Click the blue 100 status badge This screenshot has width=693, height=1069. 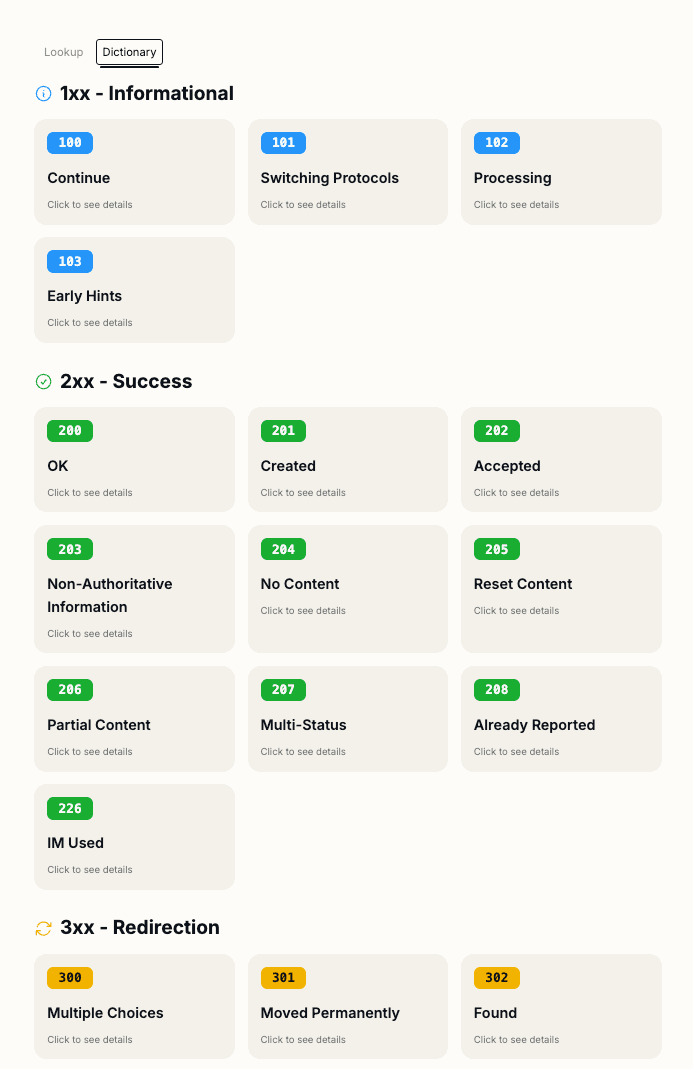pos(69,142)
